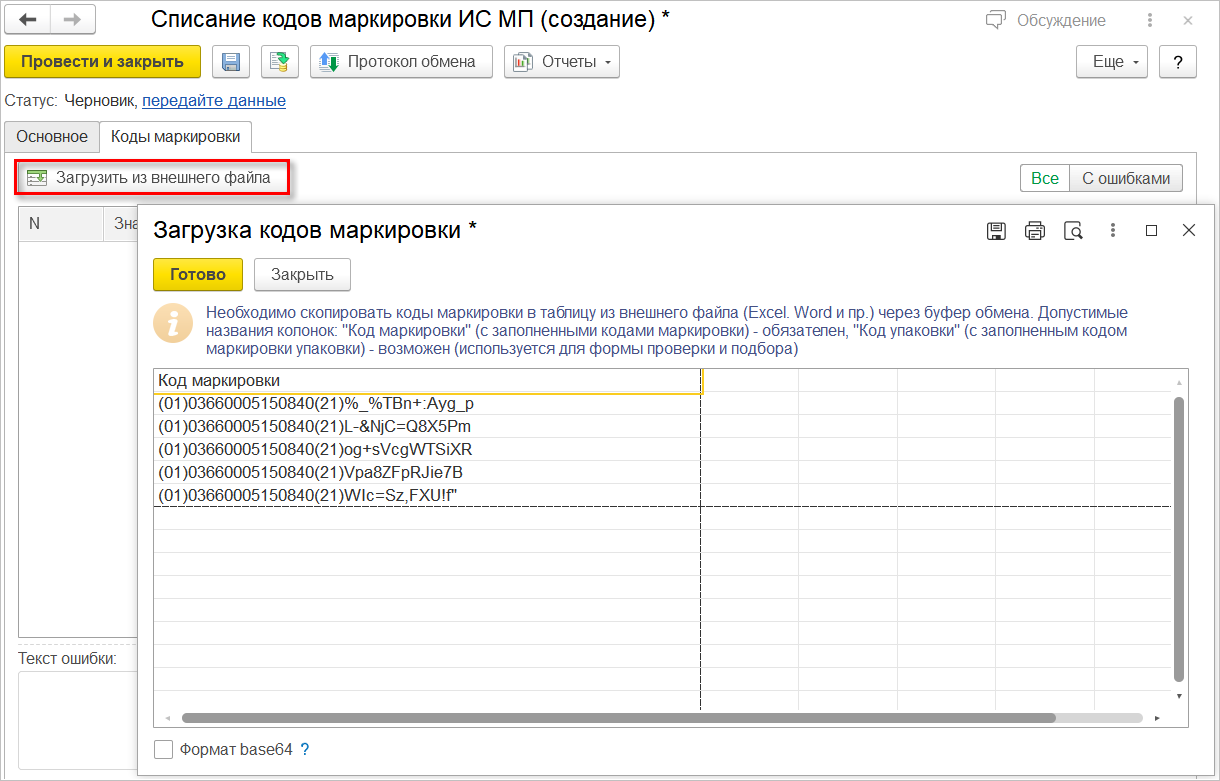The image size is (1220, 781).
Task: Click the Обсуждение discussion icon
Action: 995,20
